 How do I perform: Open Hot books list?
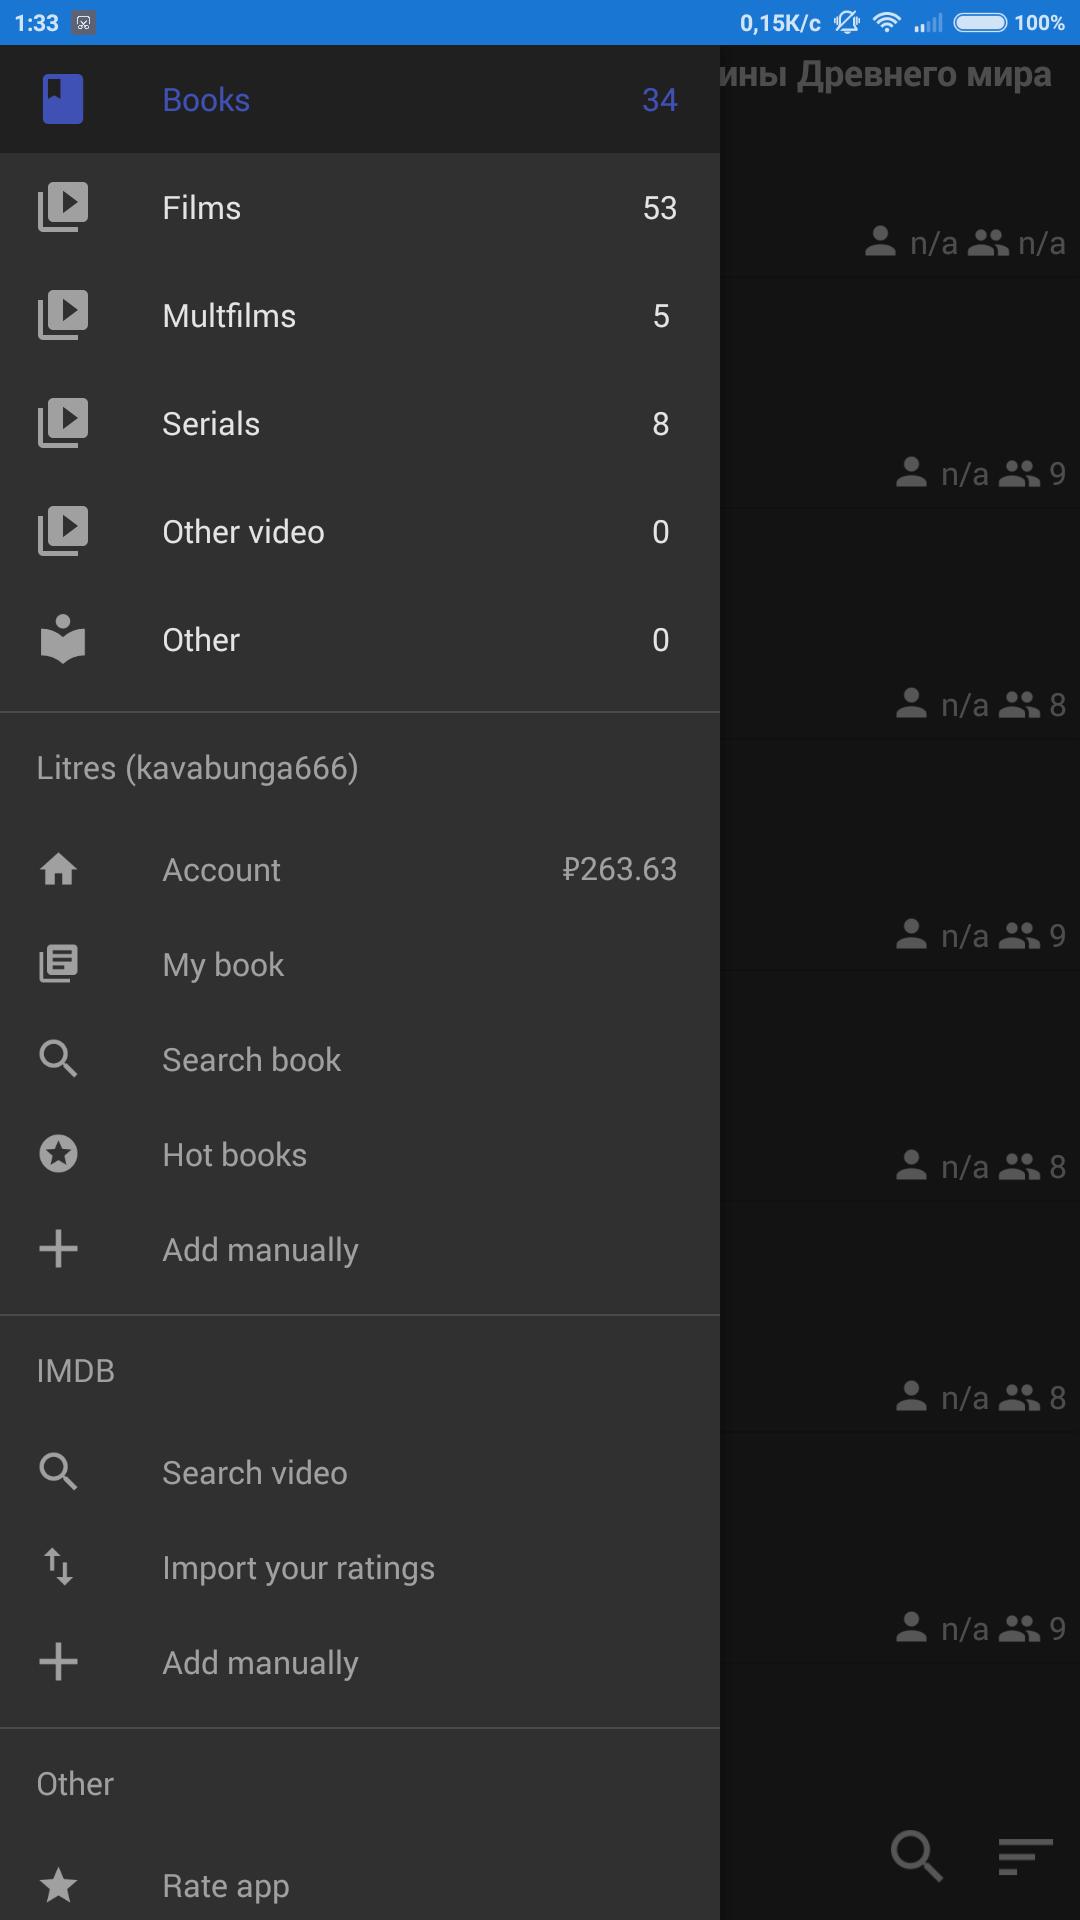(x=234, y=1155)
